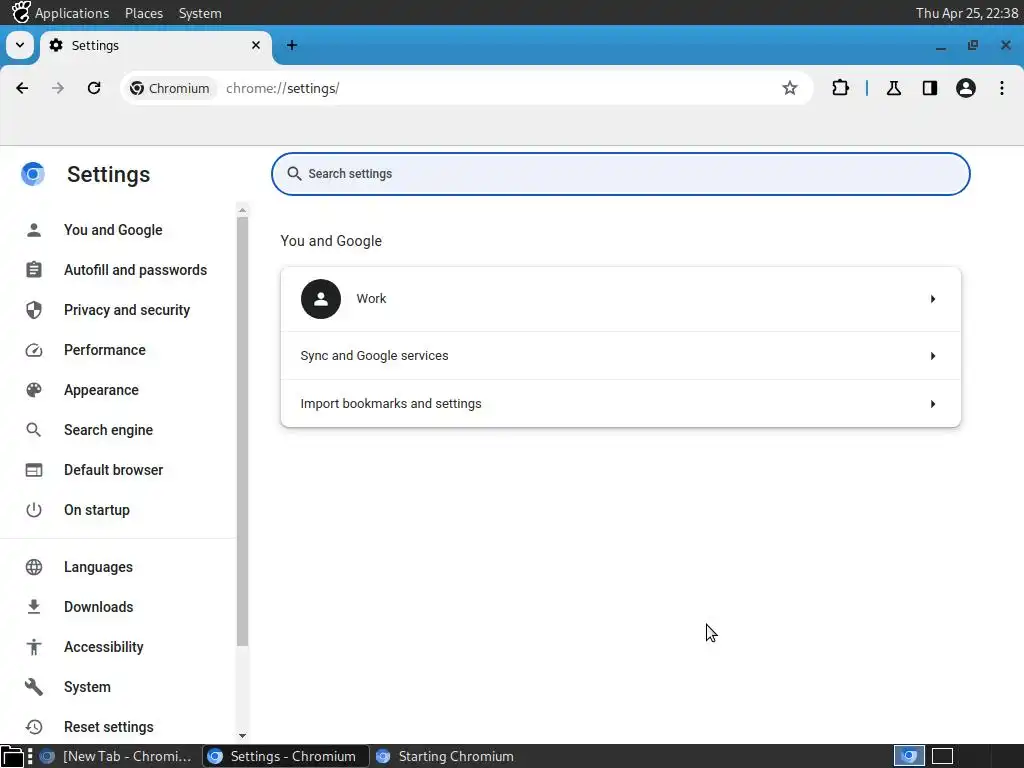Click the Autofill clipboard icon

click(x=34, y=270)
